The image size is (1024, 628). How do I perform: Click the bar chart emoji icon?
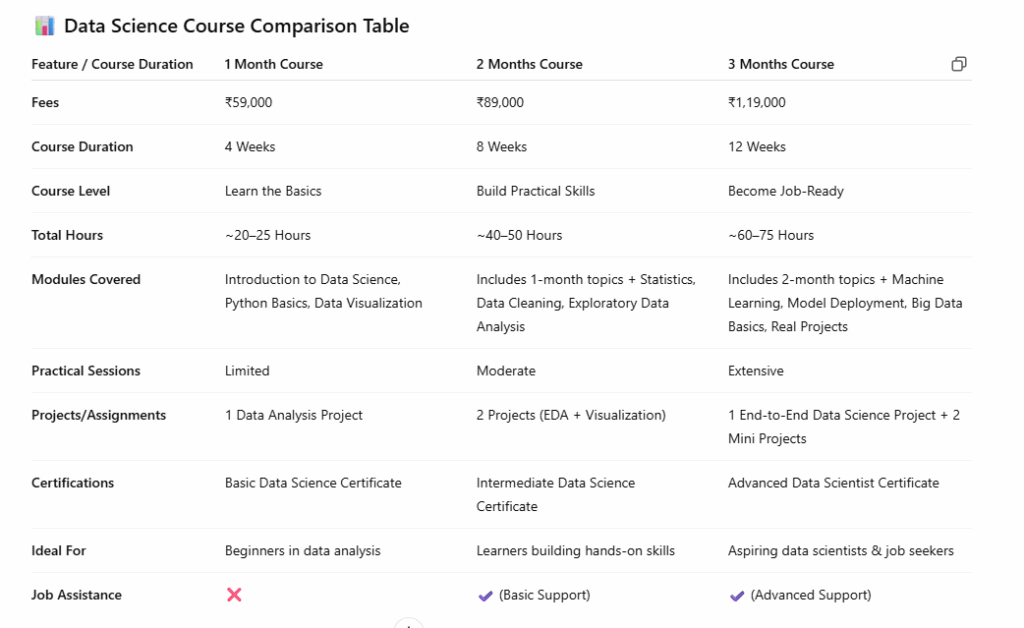pos(44,26)
